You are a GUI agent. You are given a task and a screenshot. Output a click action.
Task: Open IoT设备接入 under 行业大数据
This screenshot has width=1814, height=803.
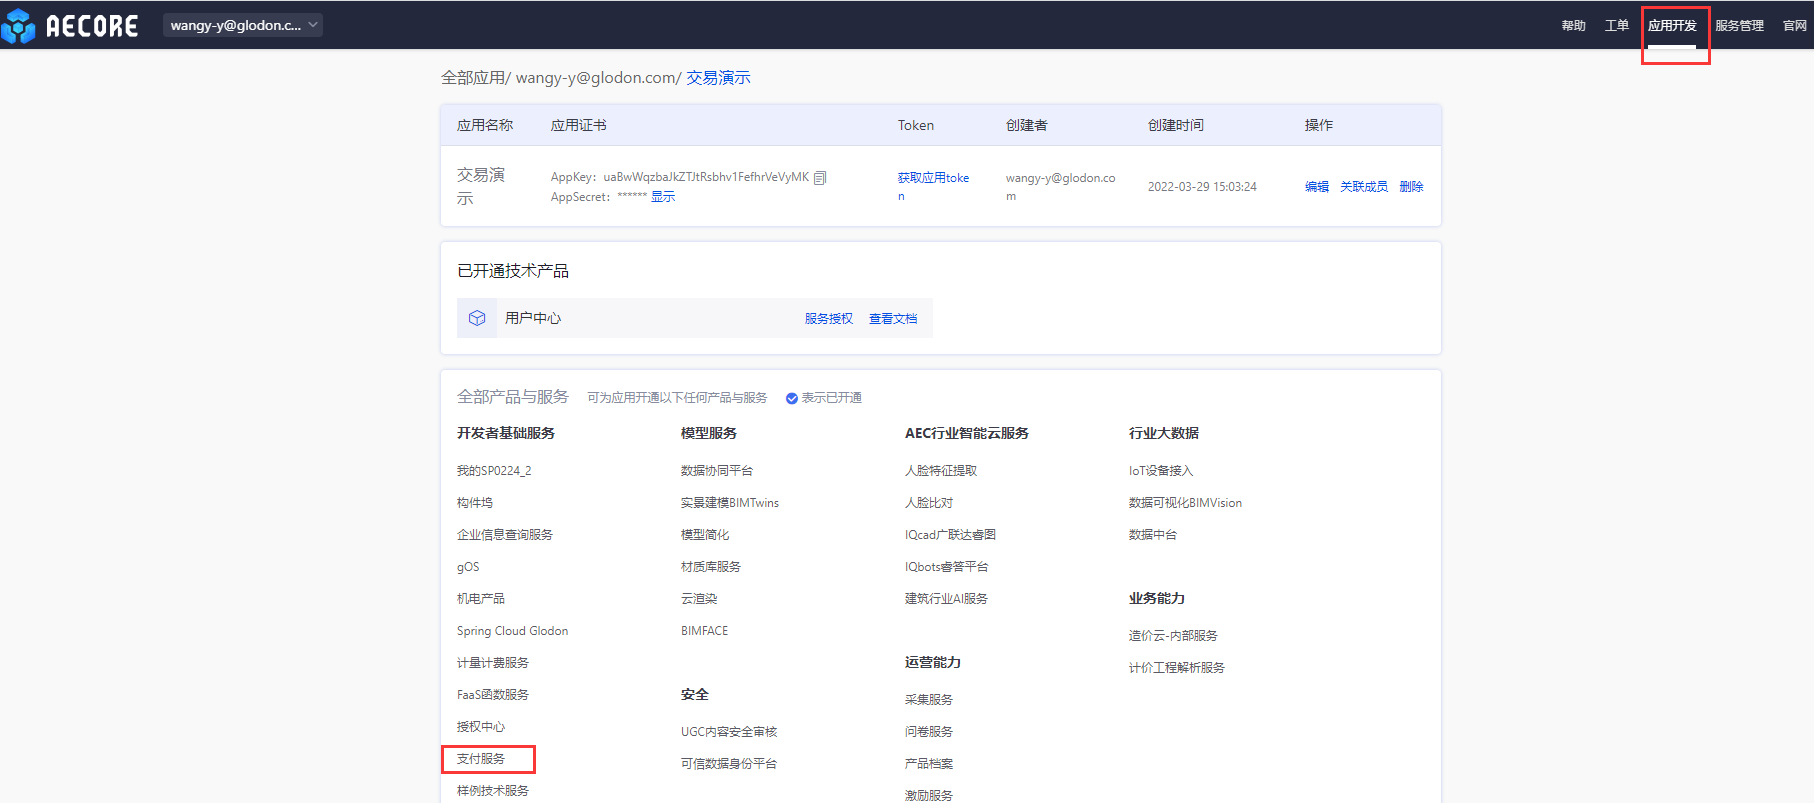tap(1160, 471)
